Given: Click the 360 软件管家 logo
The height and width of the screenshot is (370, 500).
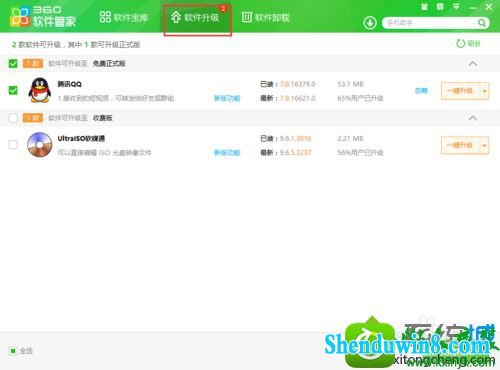Looking at the screenshot, I should [x=43, y=17].
